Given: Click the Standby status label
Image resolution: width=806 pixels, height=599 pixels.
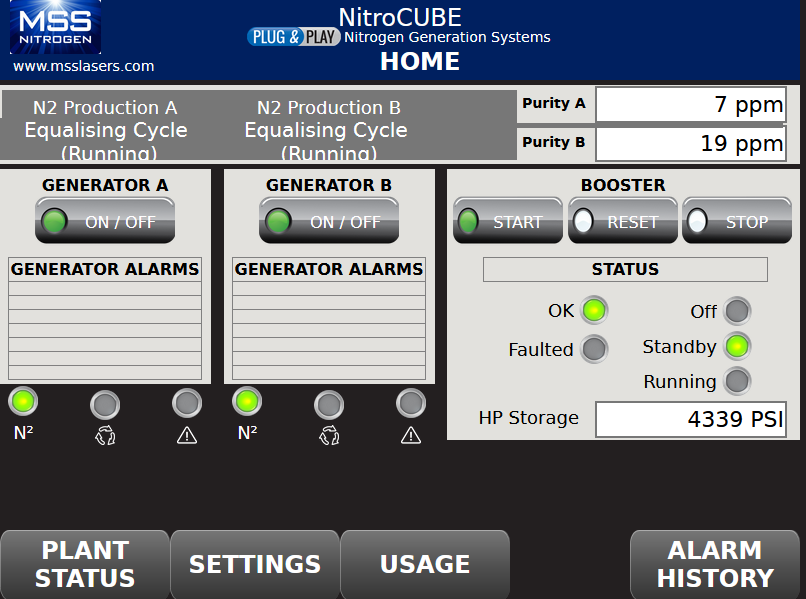Looking at the screenshot, I should click(680, 347).
